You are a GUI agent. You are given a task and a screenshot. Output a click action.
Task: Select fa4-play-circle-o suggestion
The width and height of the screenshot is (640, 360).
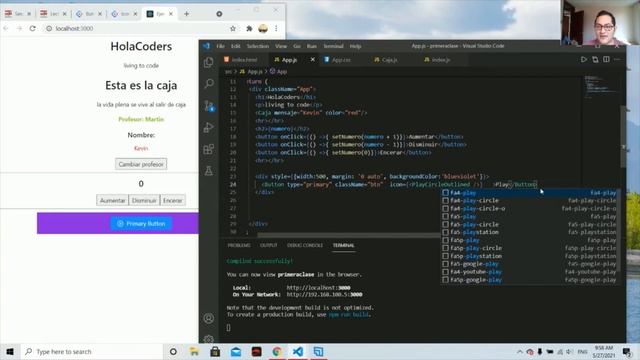coord(530,209)
